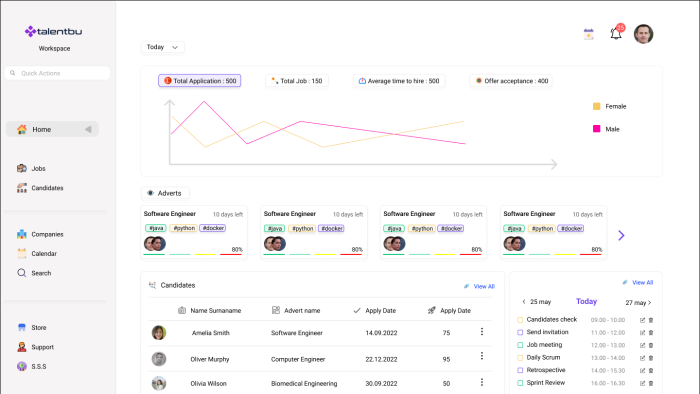Viewport: 700px width, 394px height.
Task: Click Today heading in the schedule panel
Action: [586, 302]
